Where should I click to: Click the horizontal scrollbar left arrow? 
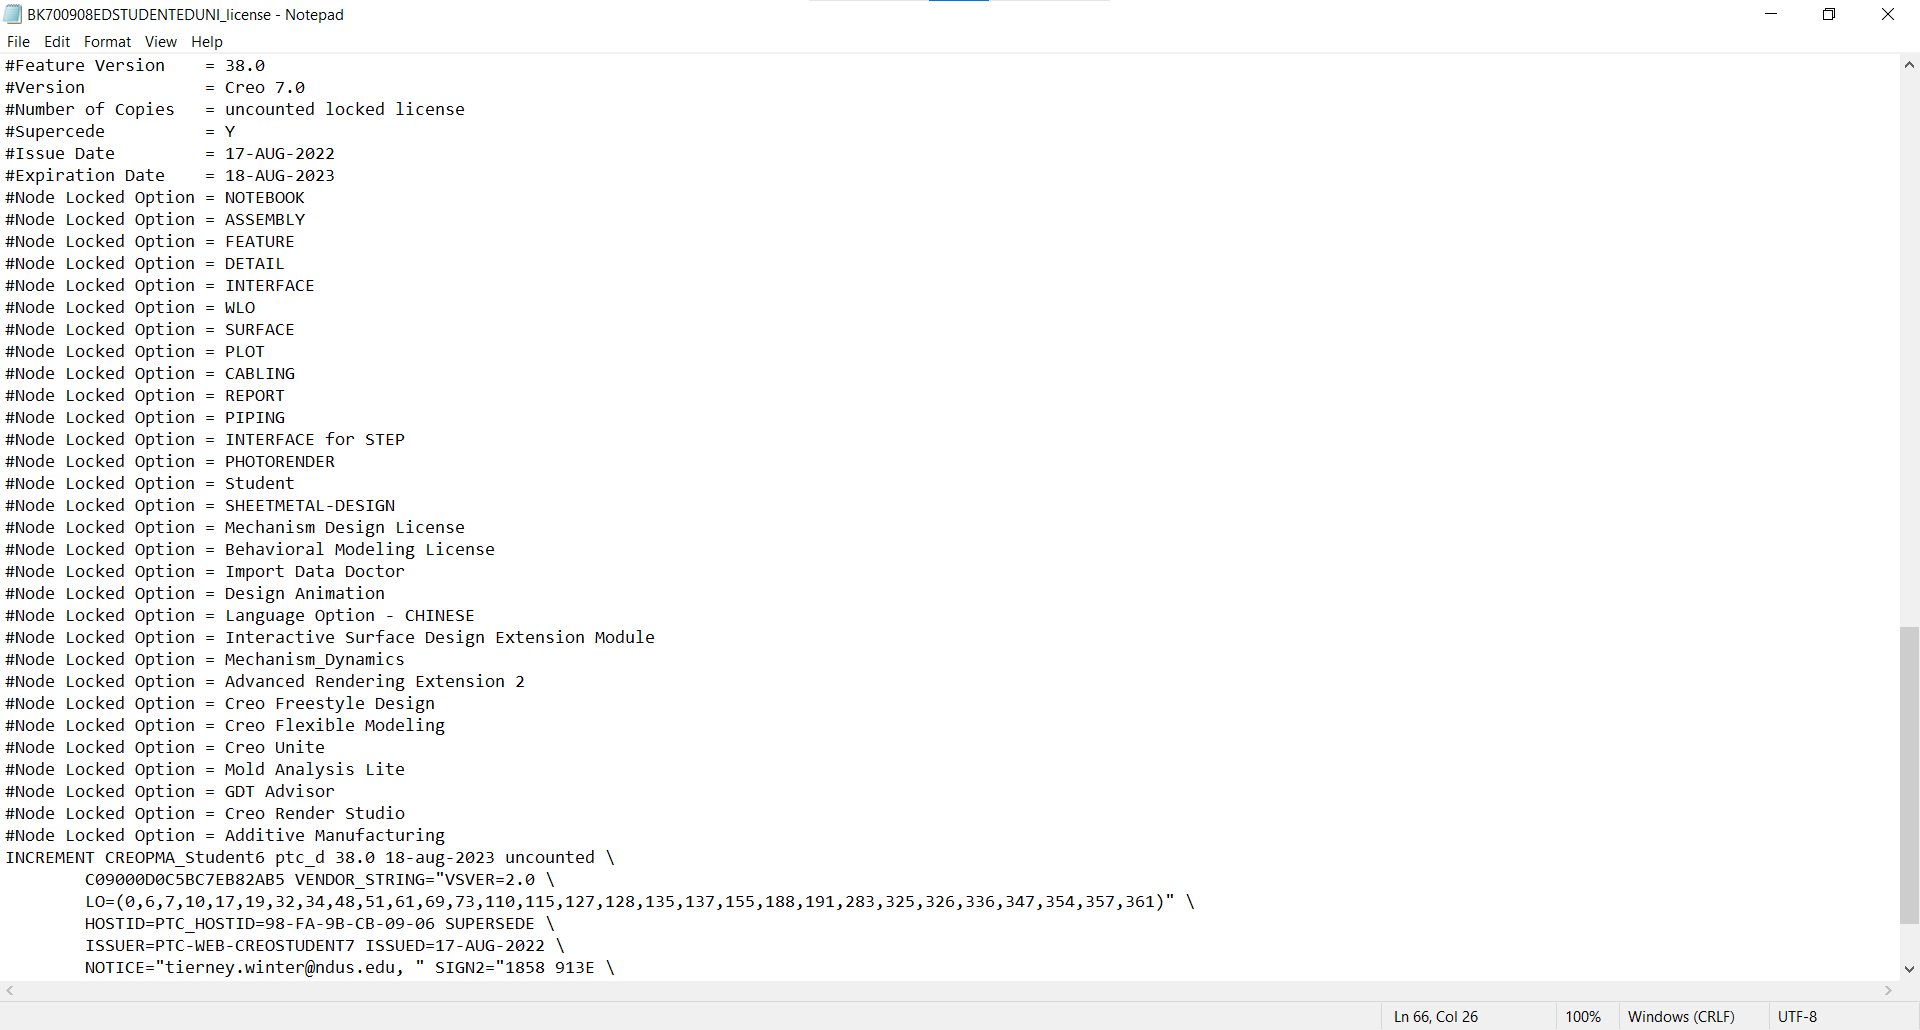[8, 990]
